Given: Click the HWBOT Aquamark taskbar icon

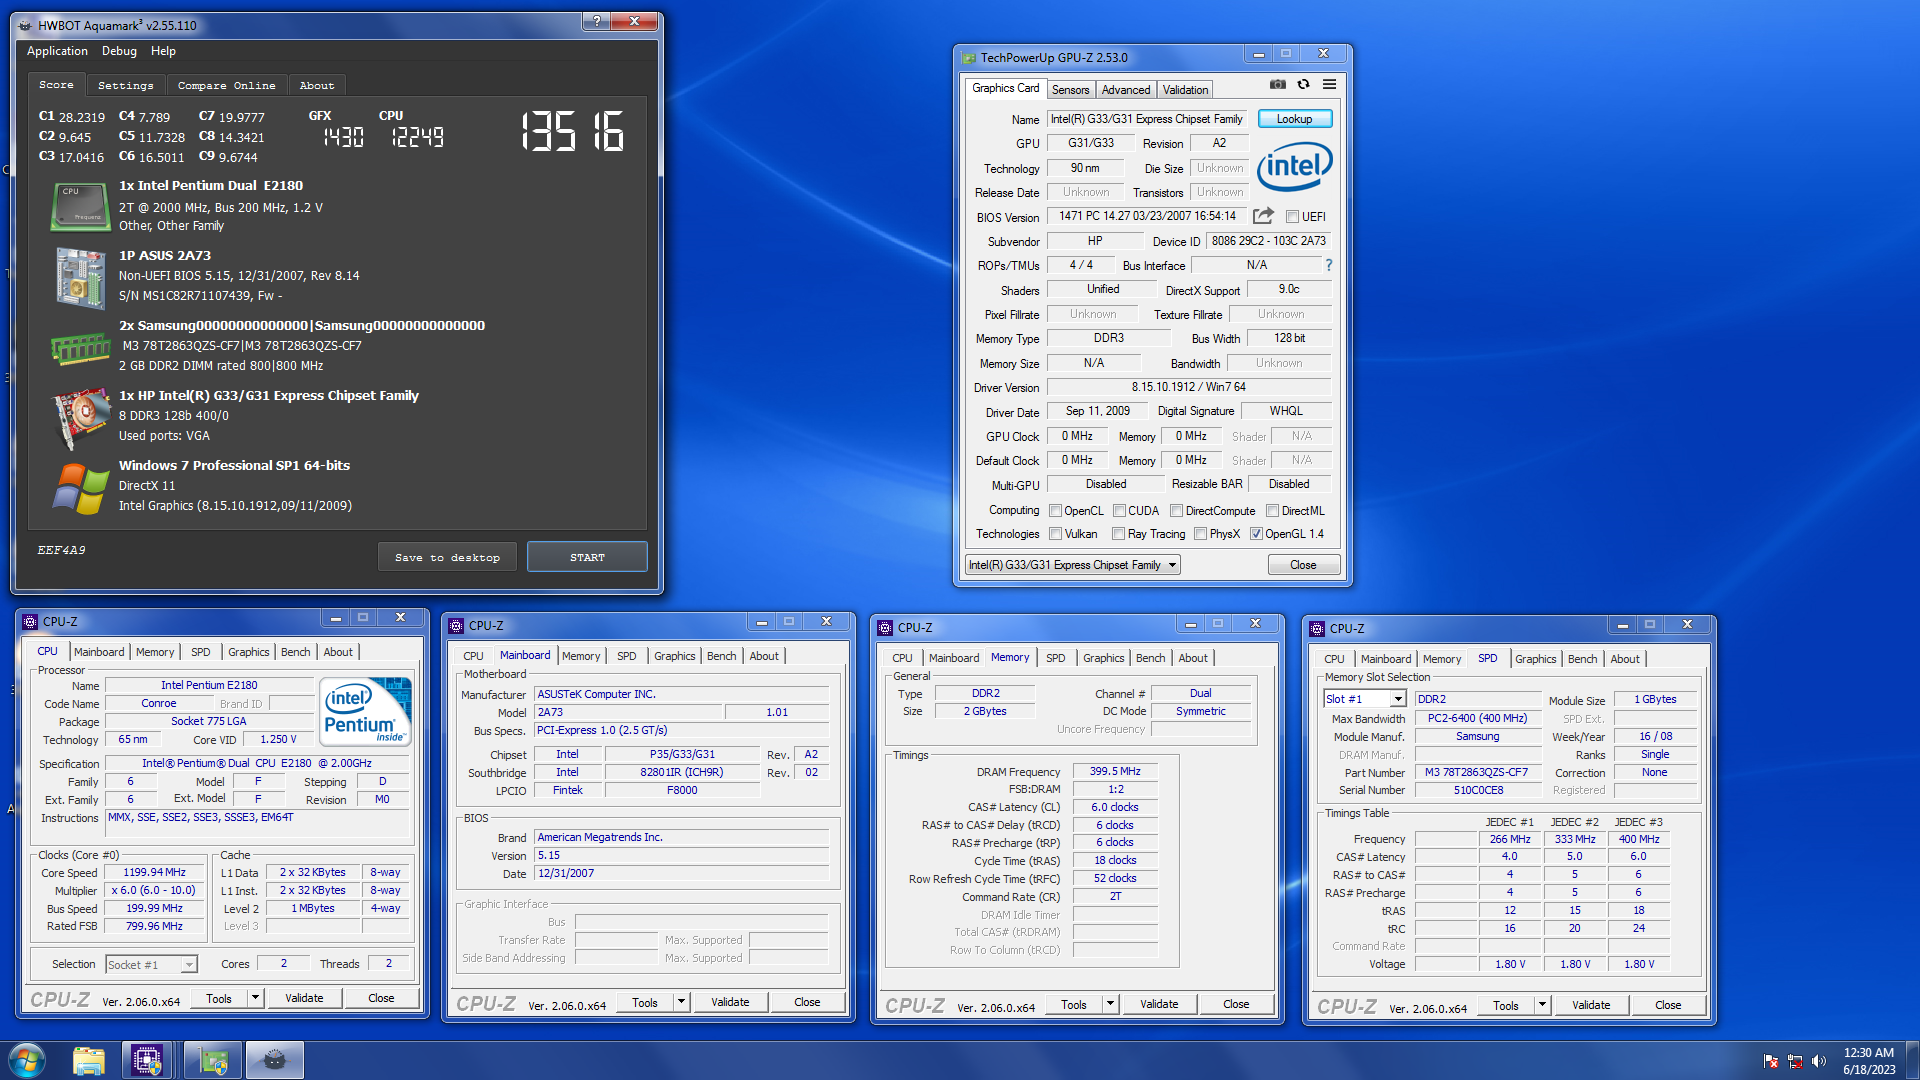Looking at the screenshot, I should pos(275,1060).
